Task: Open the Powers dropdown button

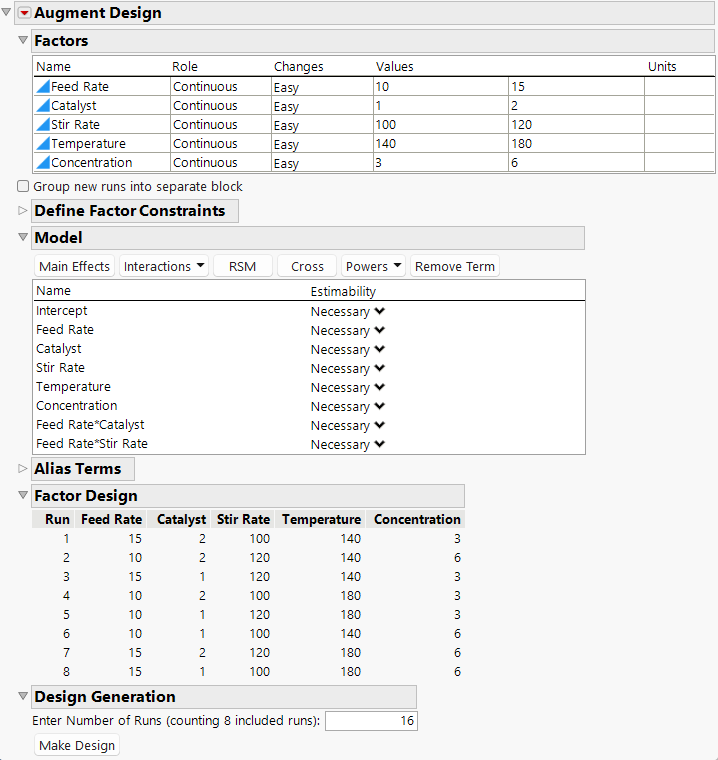Action: (x=373, y=266)
